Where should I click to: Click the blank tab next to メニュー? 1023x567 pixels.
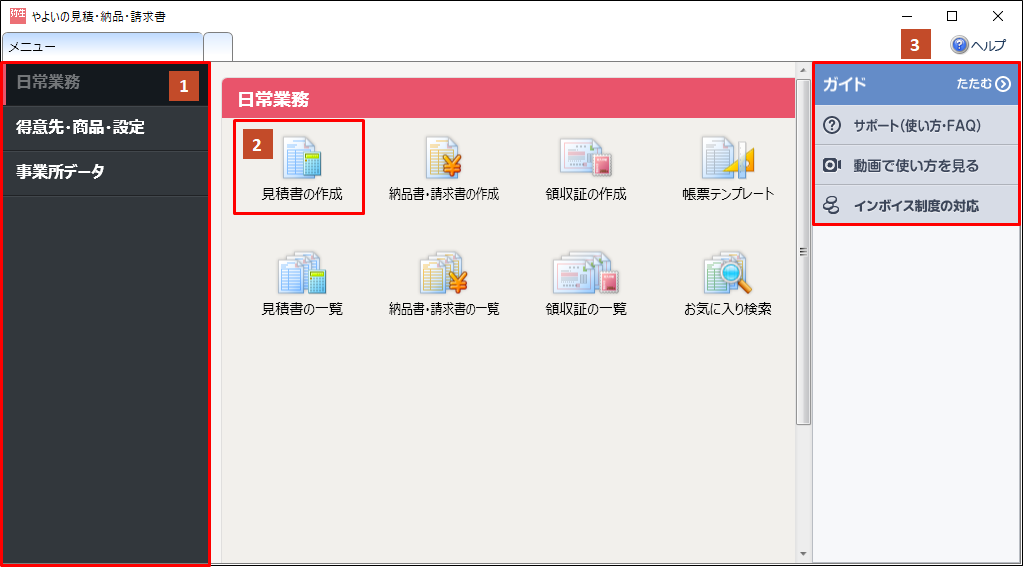(218, 47)
